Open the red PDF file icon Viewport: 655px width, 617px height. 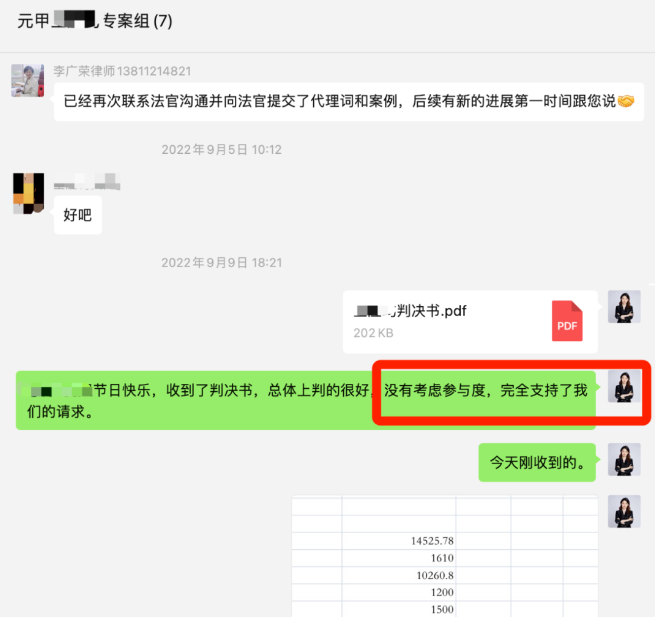[x=567, y=321]
